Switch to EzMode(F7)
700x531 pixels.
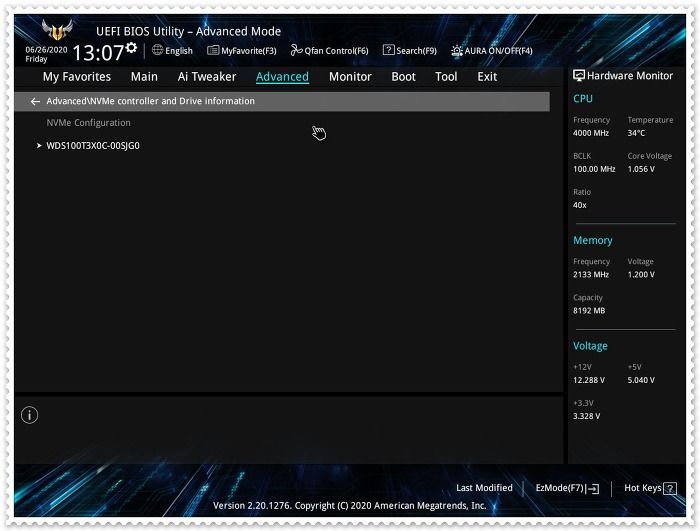pos(567,488)
